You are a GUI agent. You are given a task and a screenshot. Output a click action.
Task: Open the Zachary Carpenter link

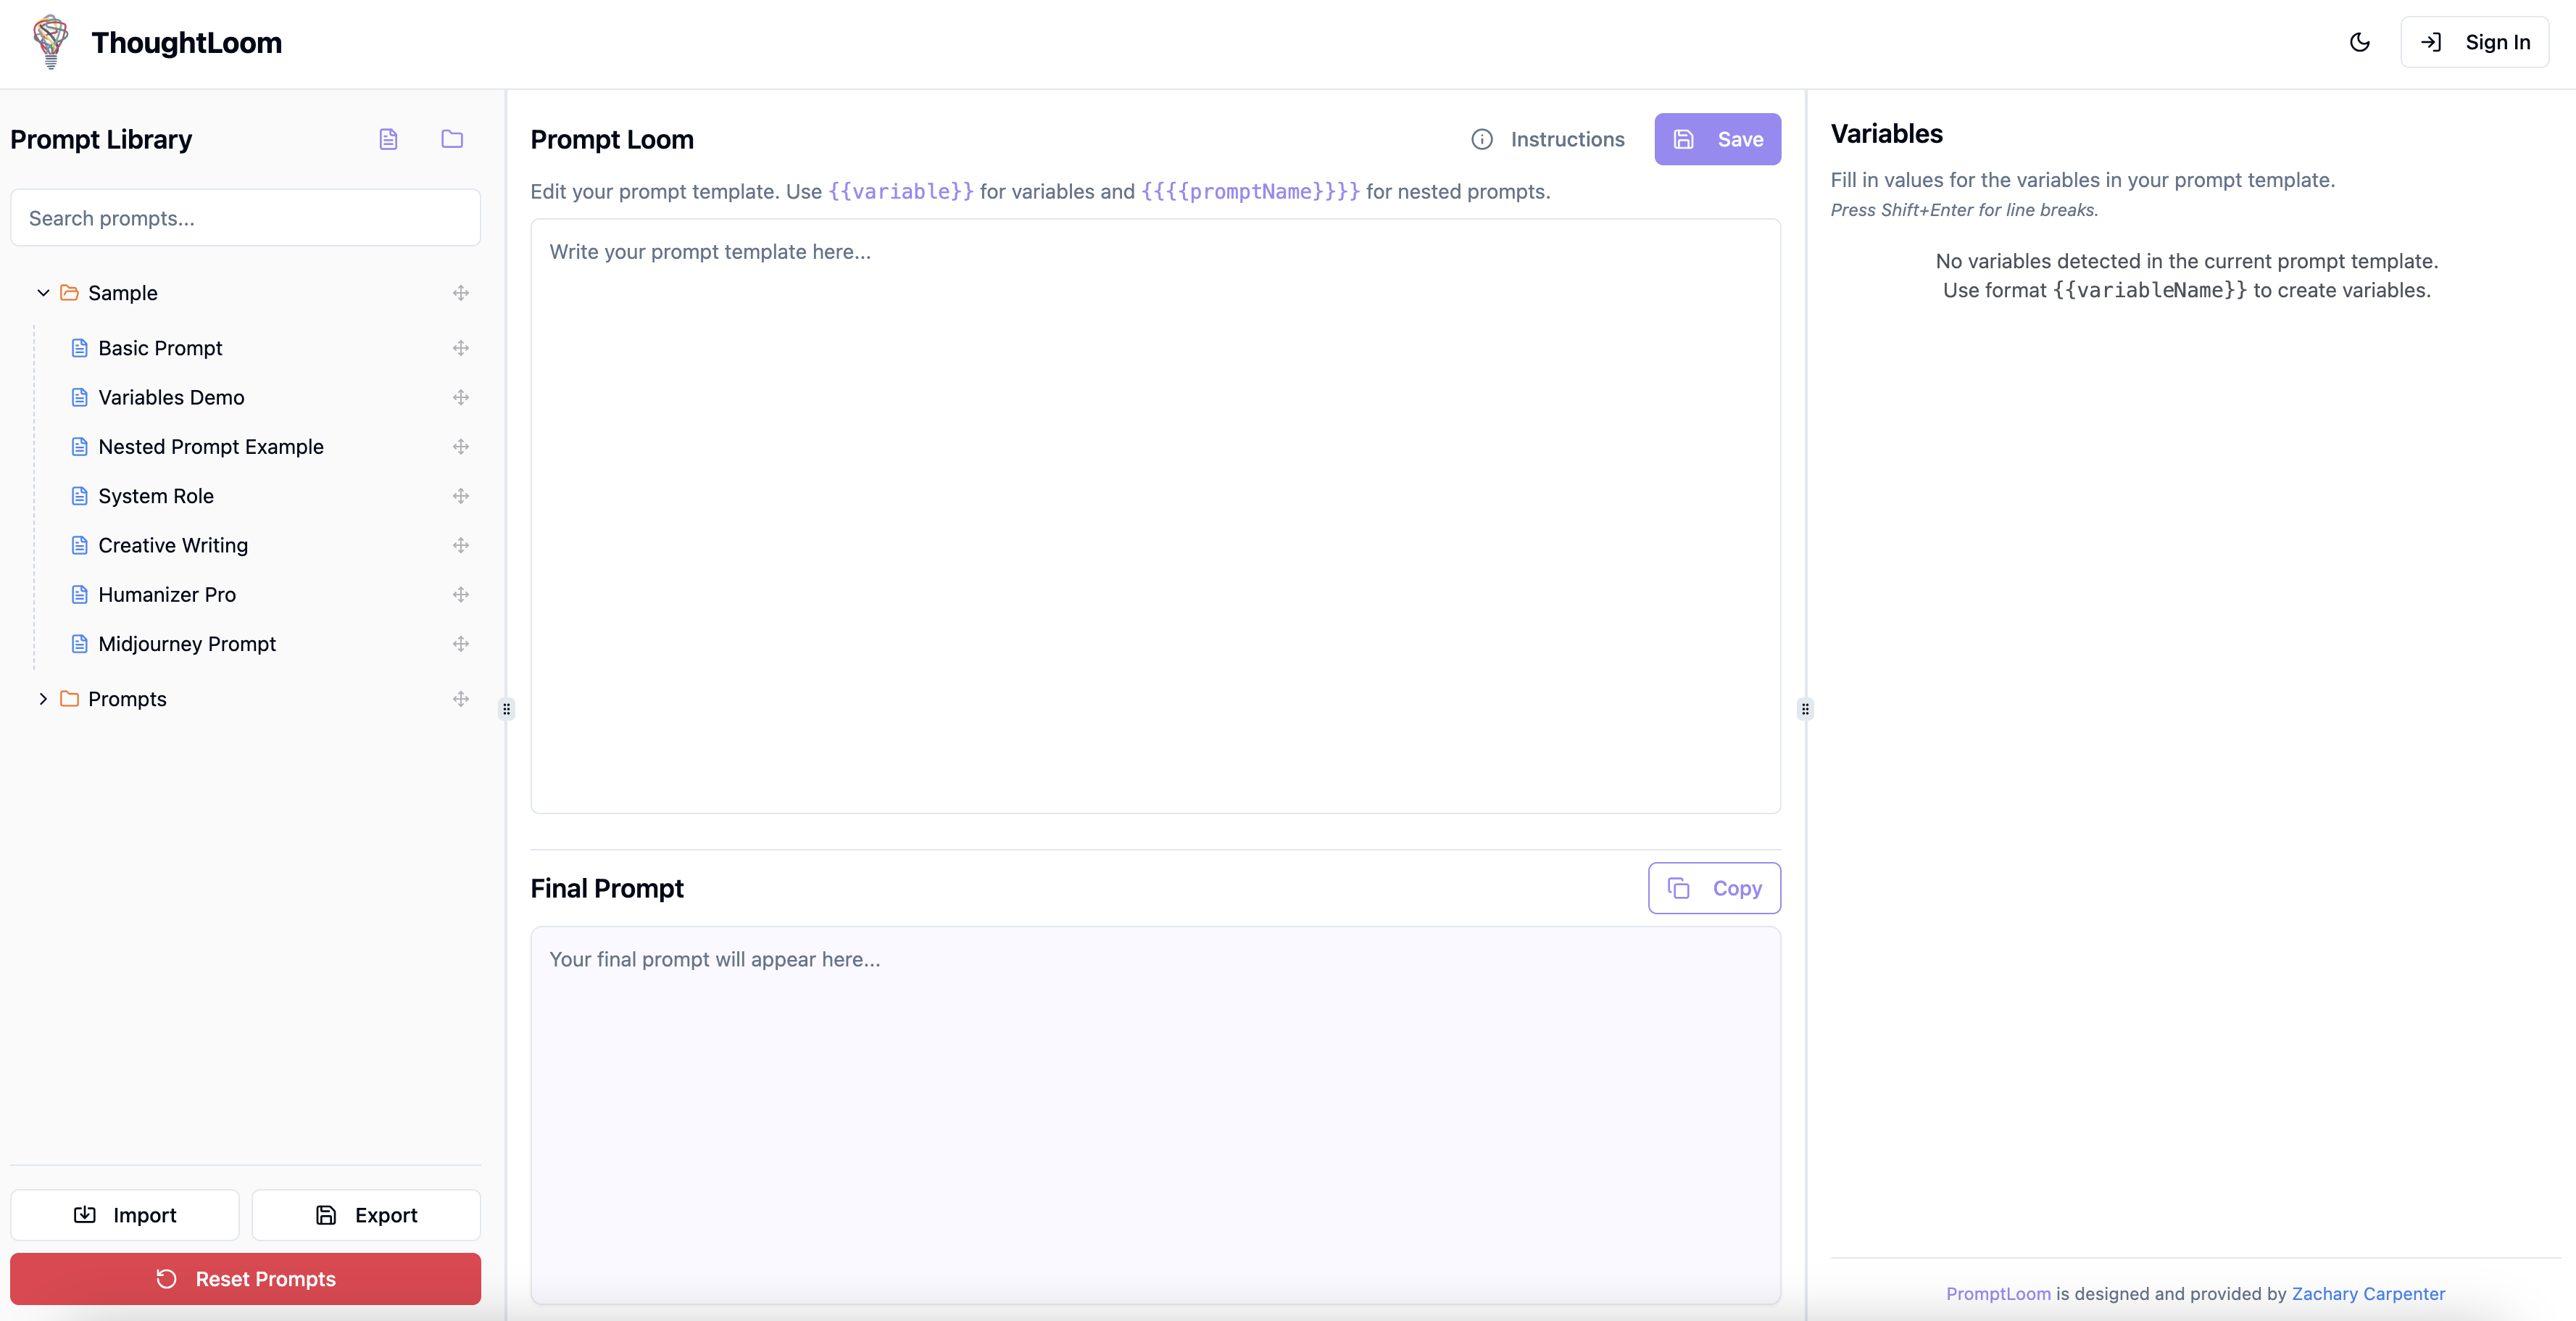click(x=2368, y=1293)
